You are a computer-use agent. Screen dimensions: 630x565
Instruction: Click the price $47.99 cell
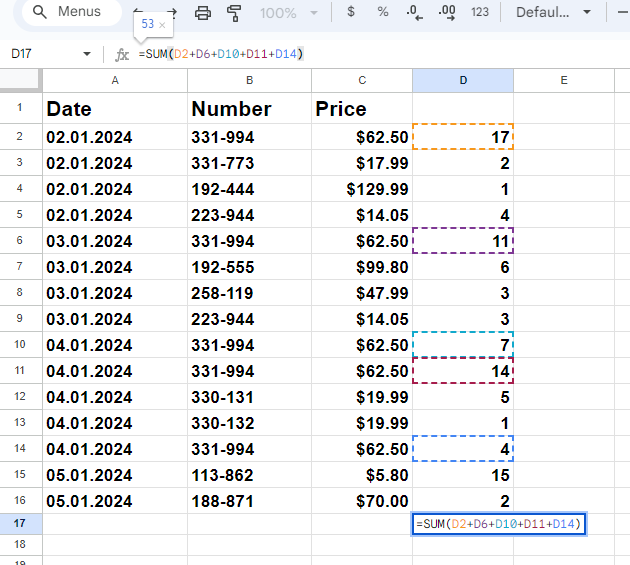(x=362, y=293)
